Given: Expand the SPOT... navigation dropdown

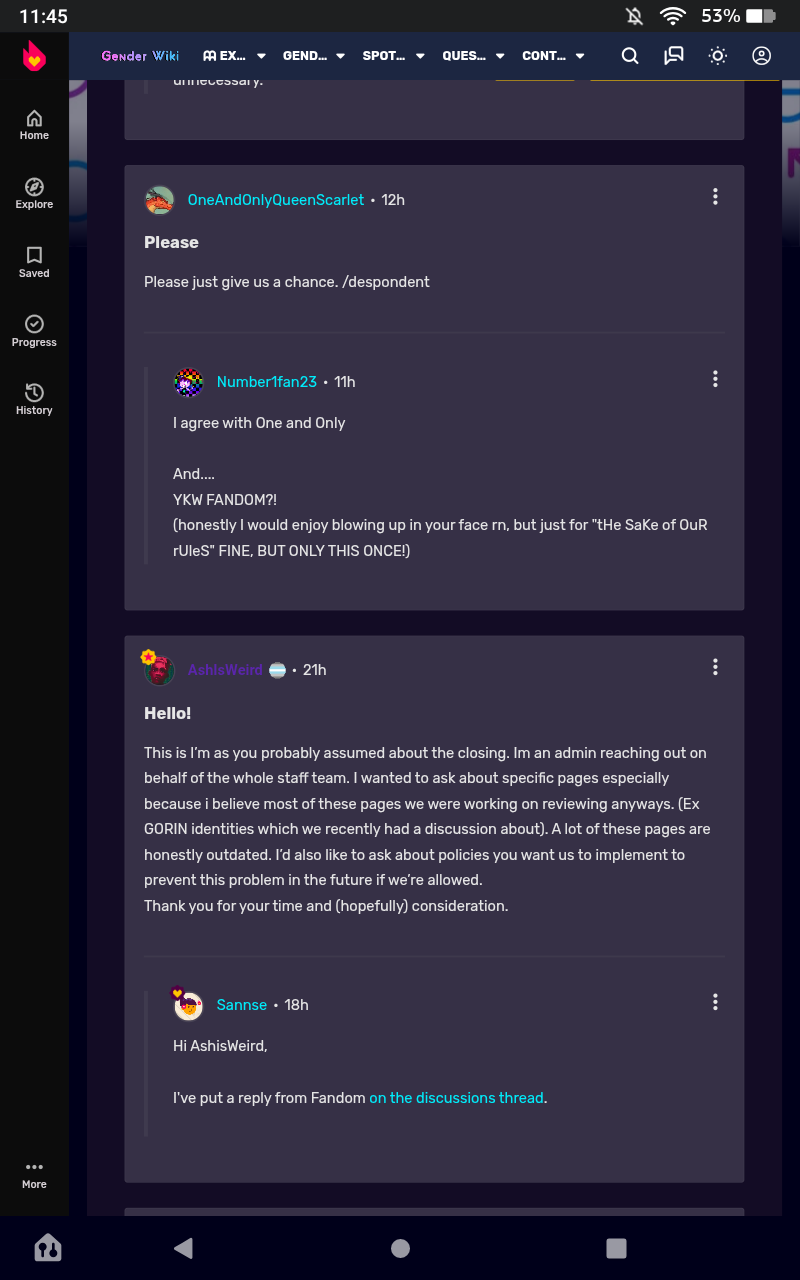Looking at the screenshot, I should 393,56.
